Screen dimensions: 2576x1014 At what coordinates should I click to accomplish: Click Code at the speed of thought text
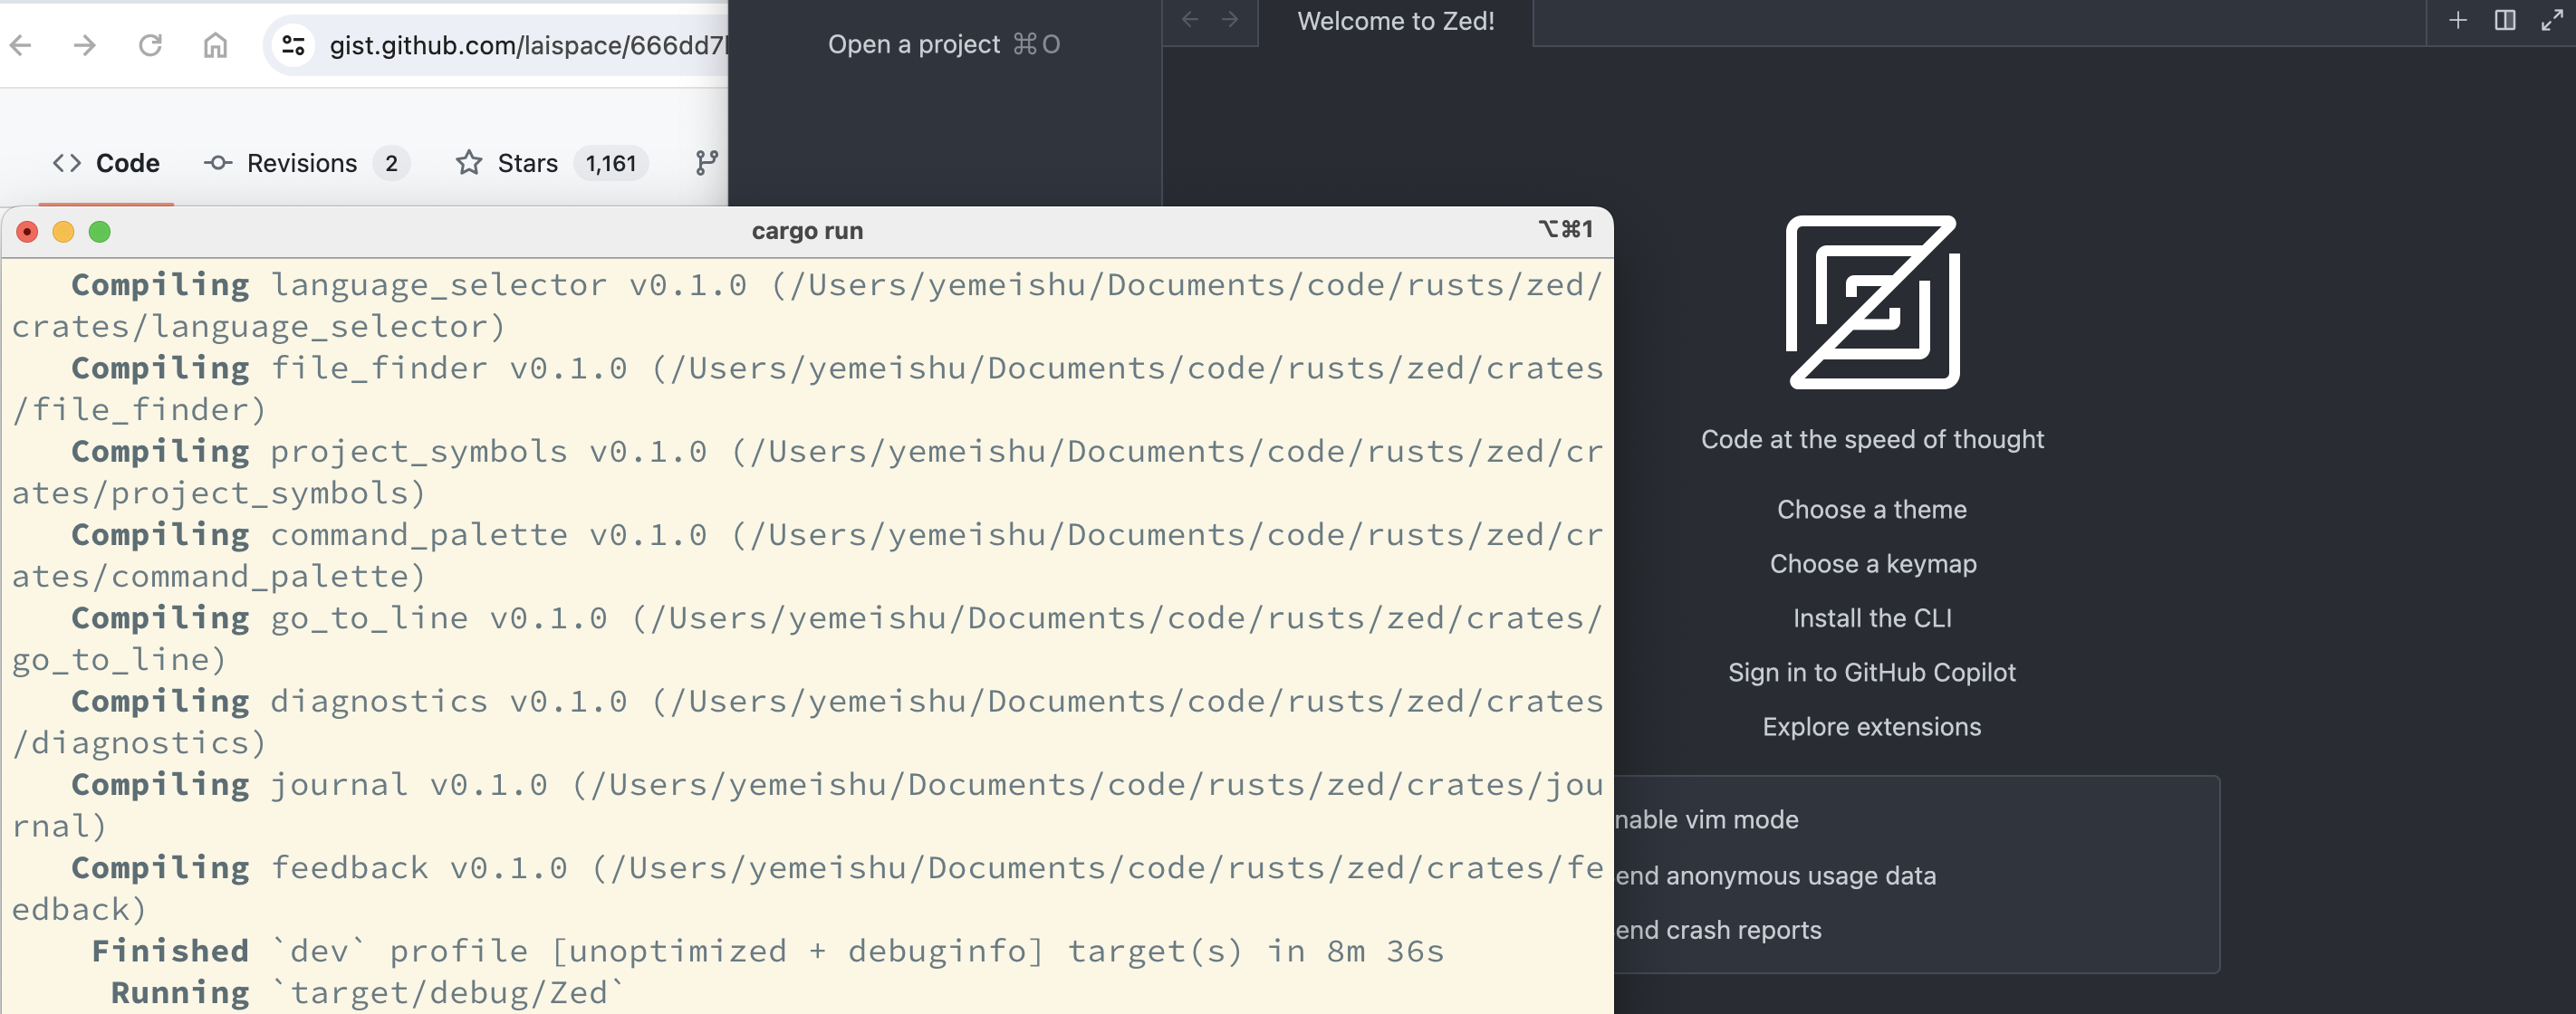tap(1872, 439)
